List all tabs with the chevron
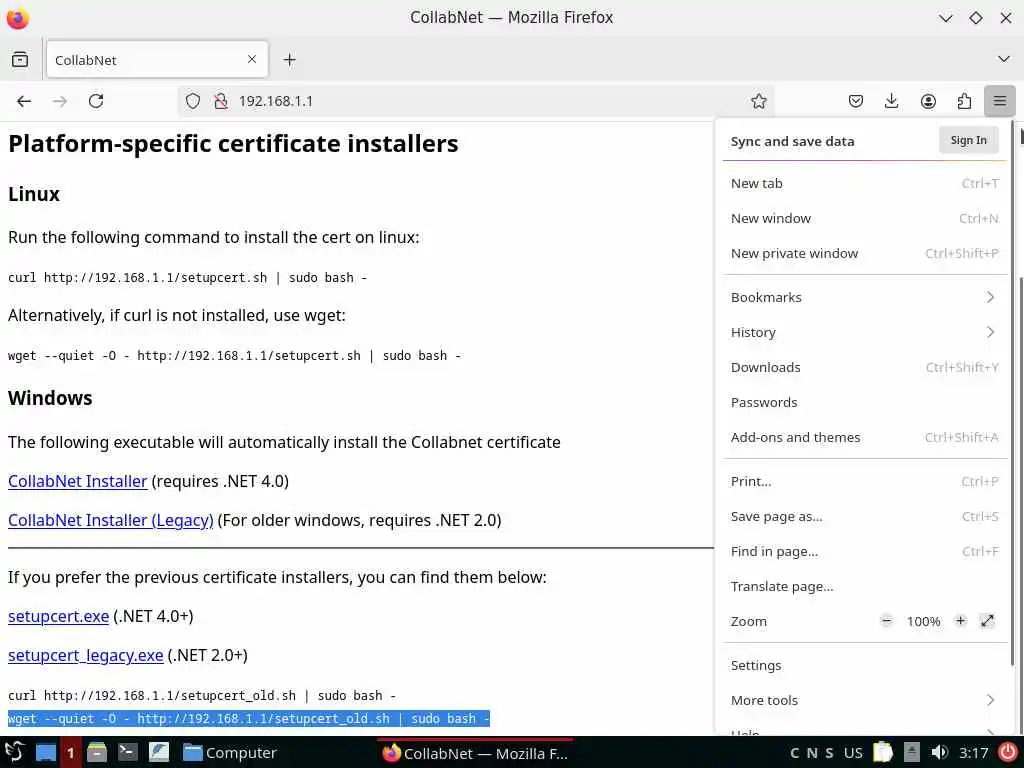This screenshot has width=1024, height=768. click(1004, 59)
